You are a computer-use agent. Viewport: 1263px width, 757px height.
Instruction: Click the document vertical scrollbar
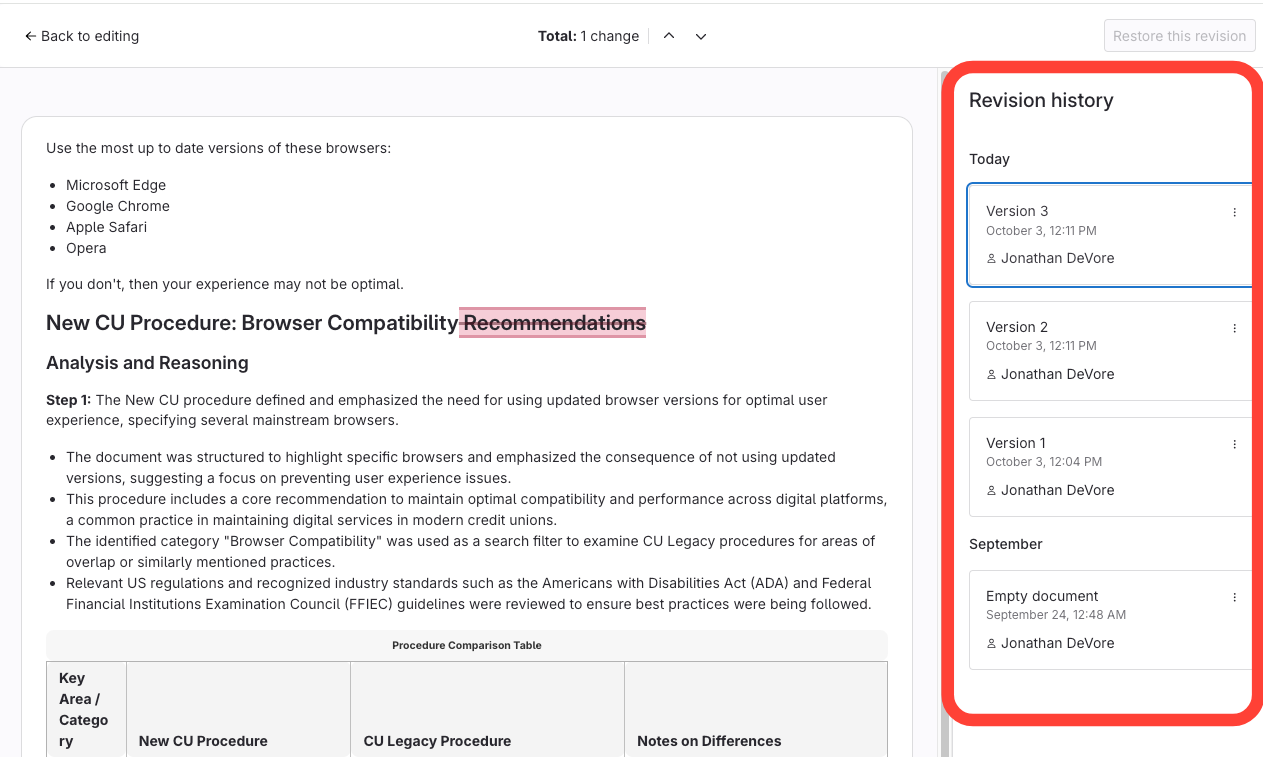point(944,400)
